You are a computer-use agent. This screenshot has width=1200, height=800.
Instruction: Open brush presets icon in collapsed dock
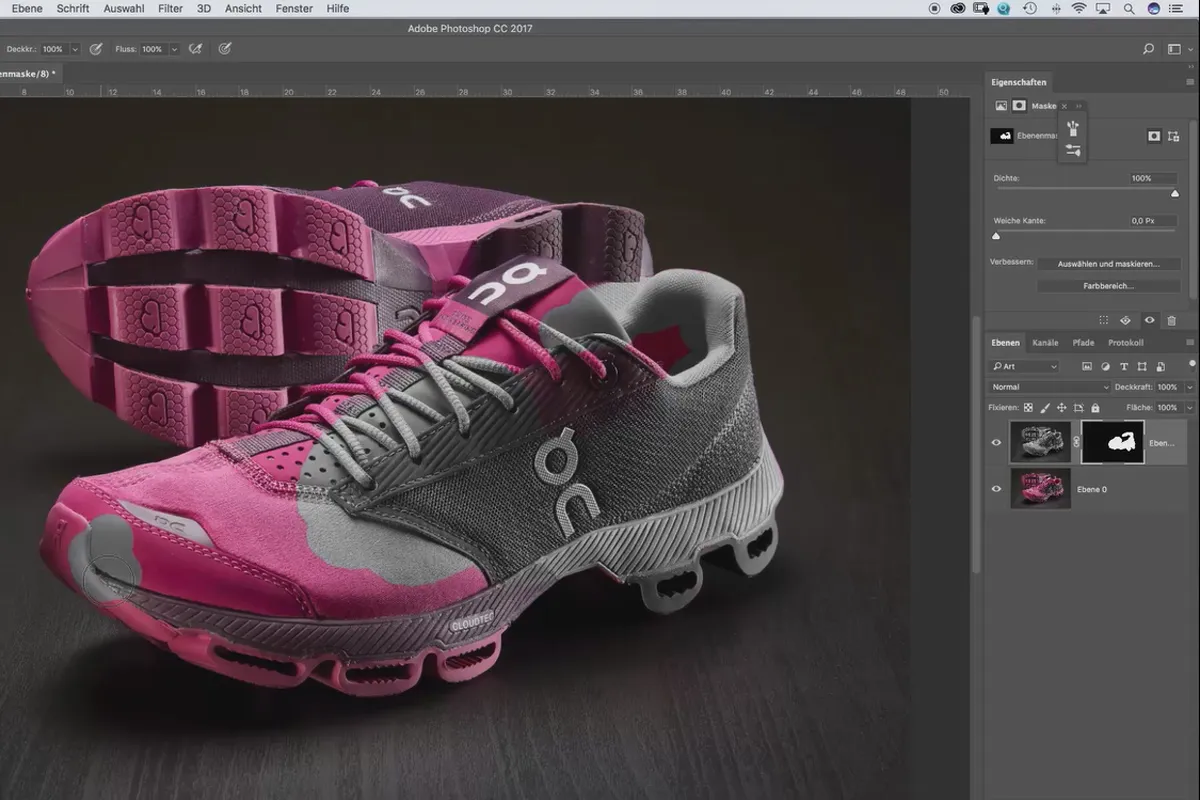(1072, 128)
